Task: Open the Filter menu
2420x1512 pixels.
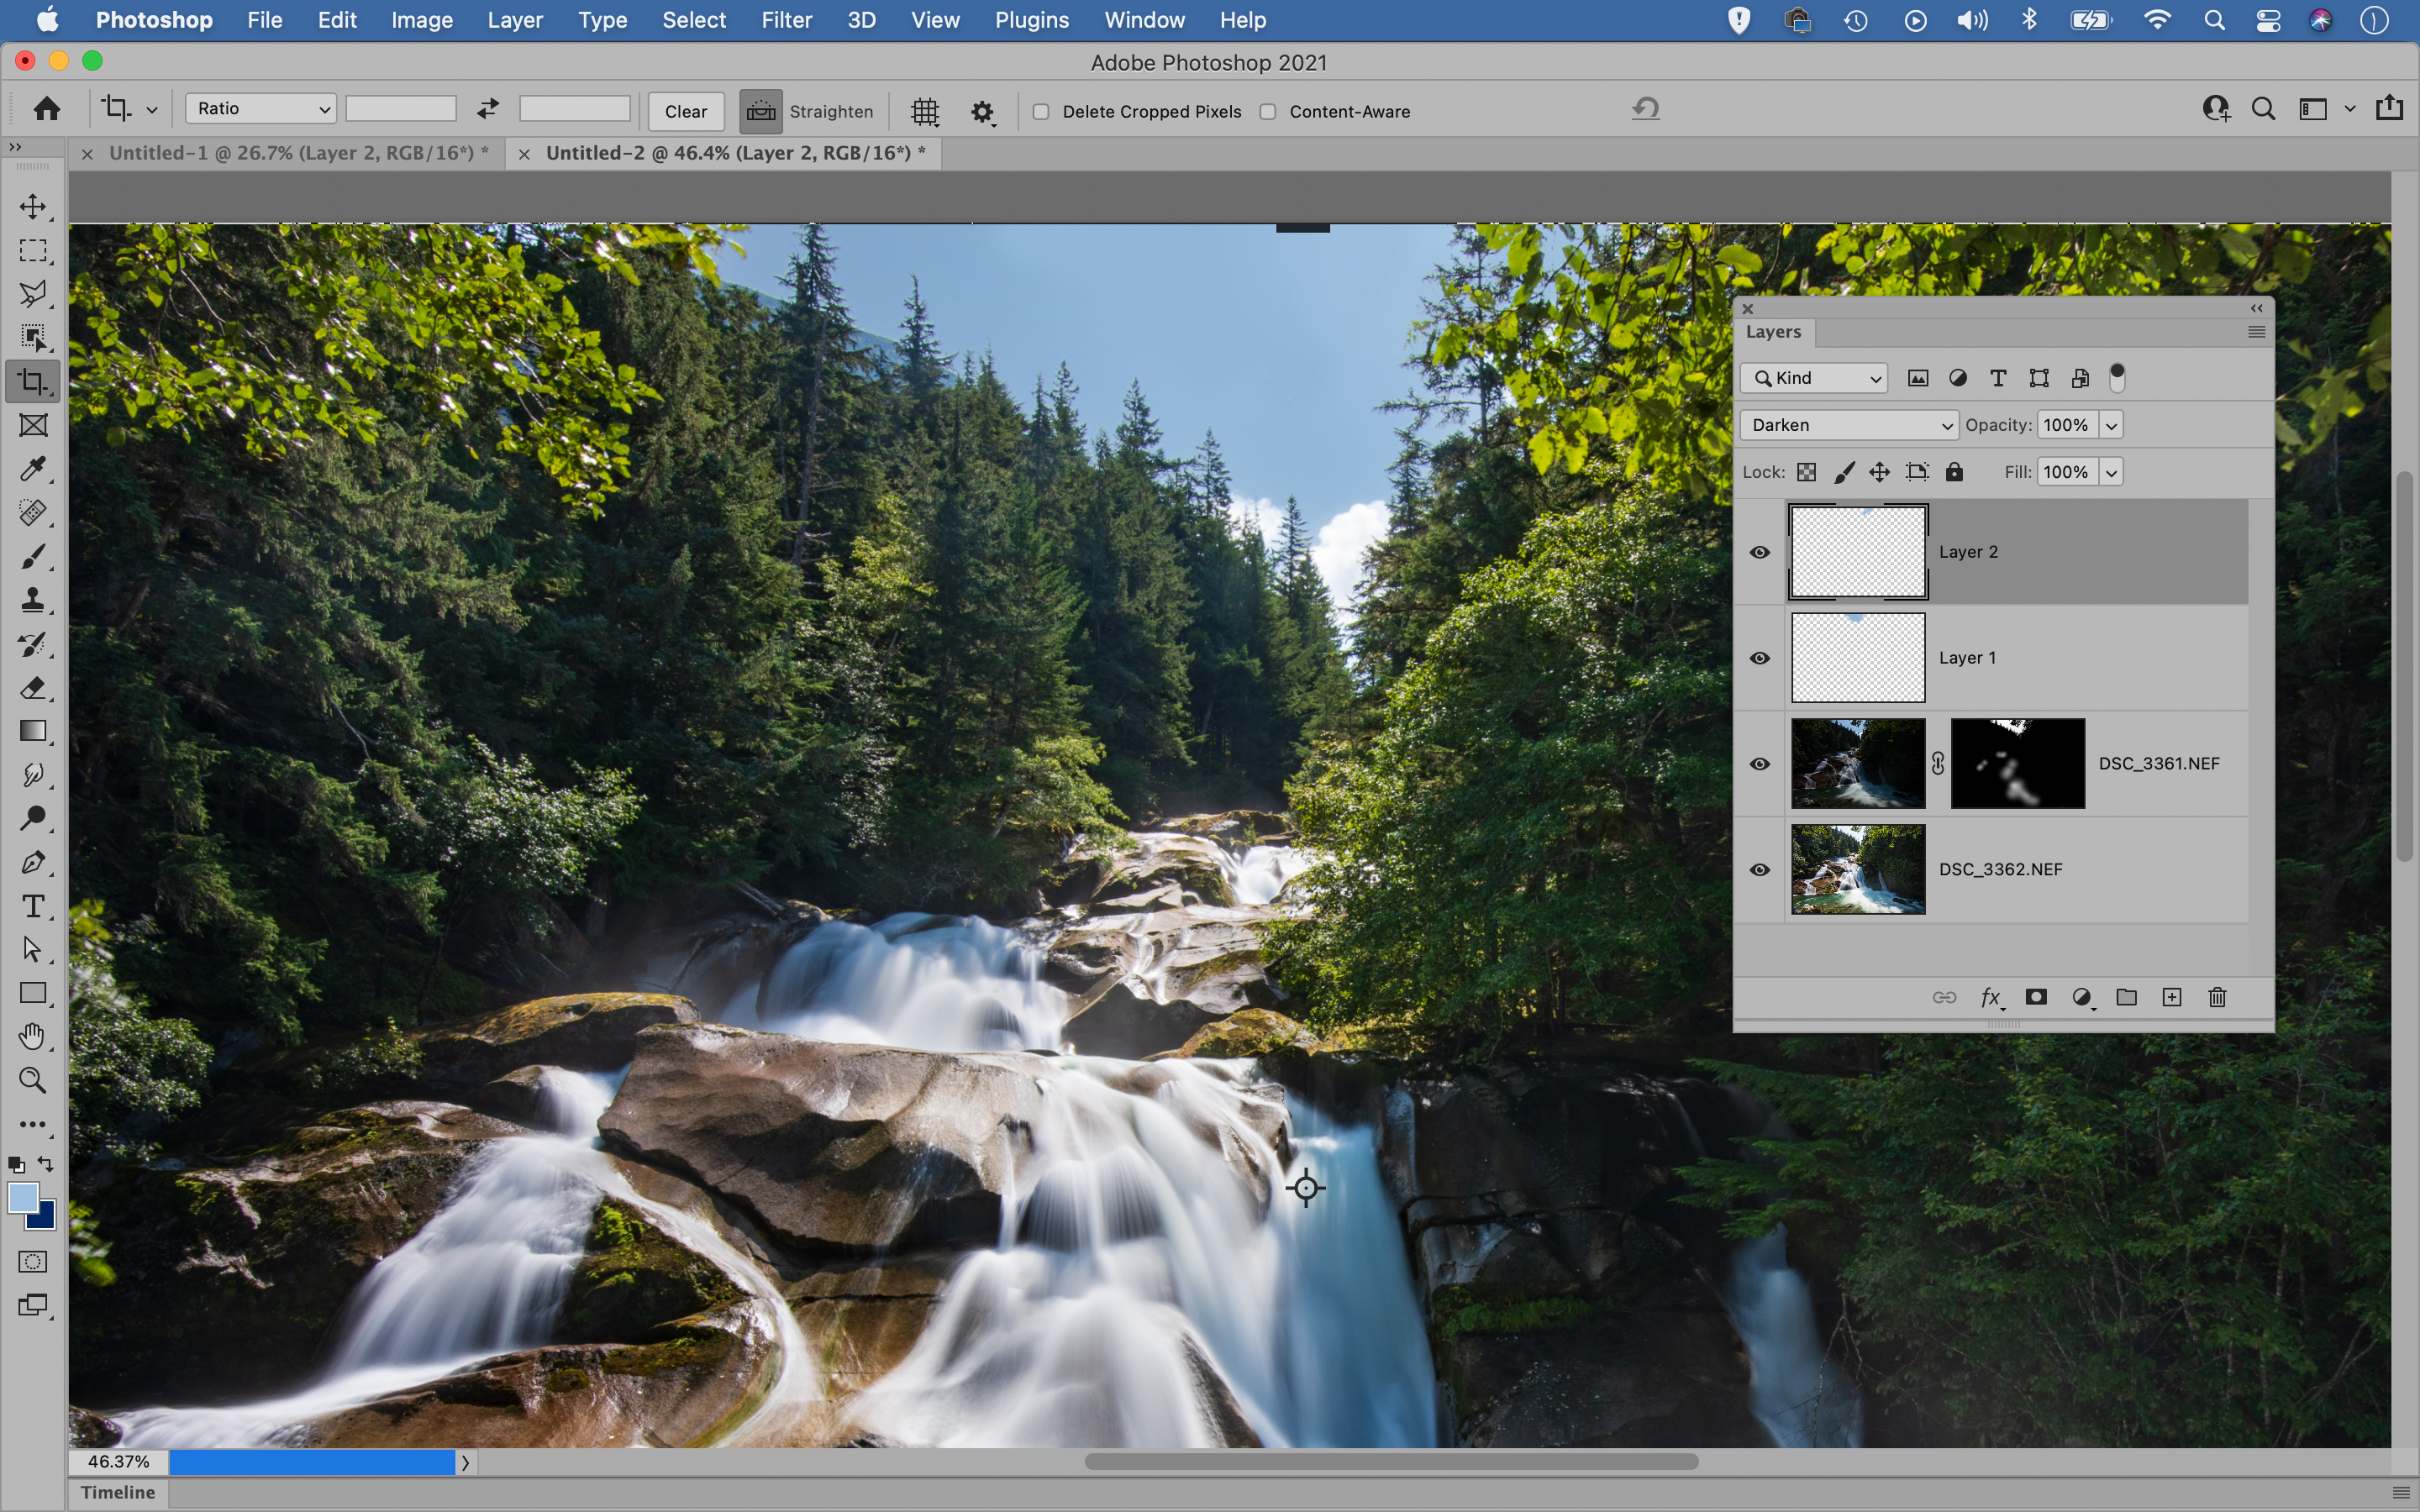Action: 786,20
